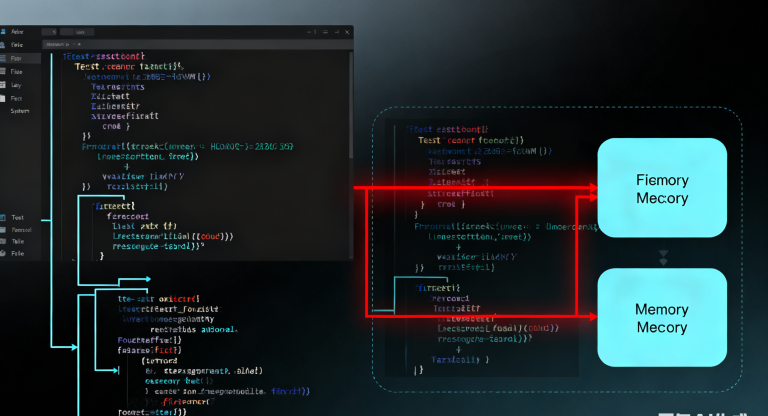Click the icon beside Test in lower sidebar
768x416 pixels.
coord(5,217)
